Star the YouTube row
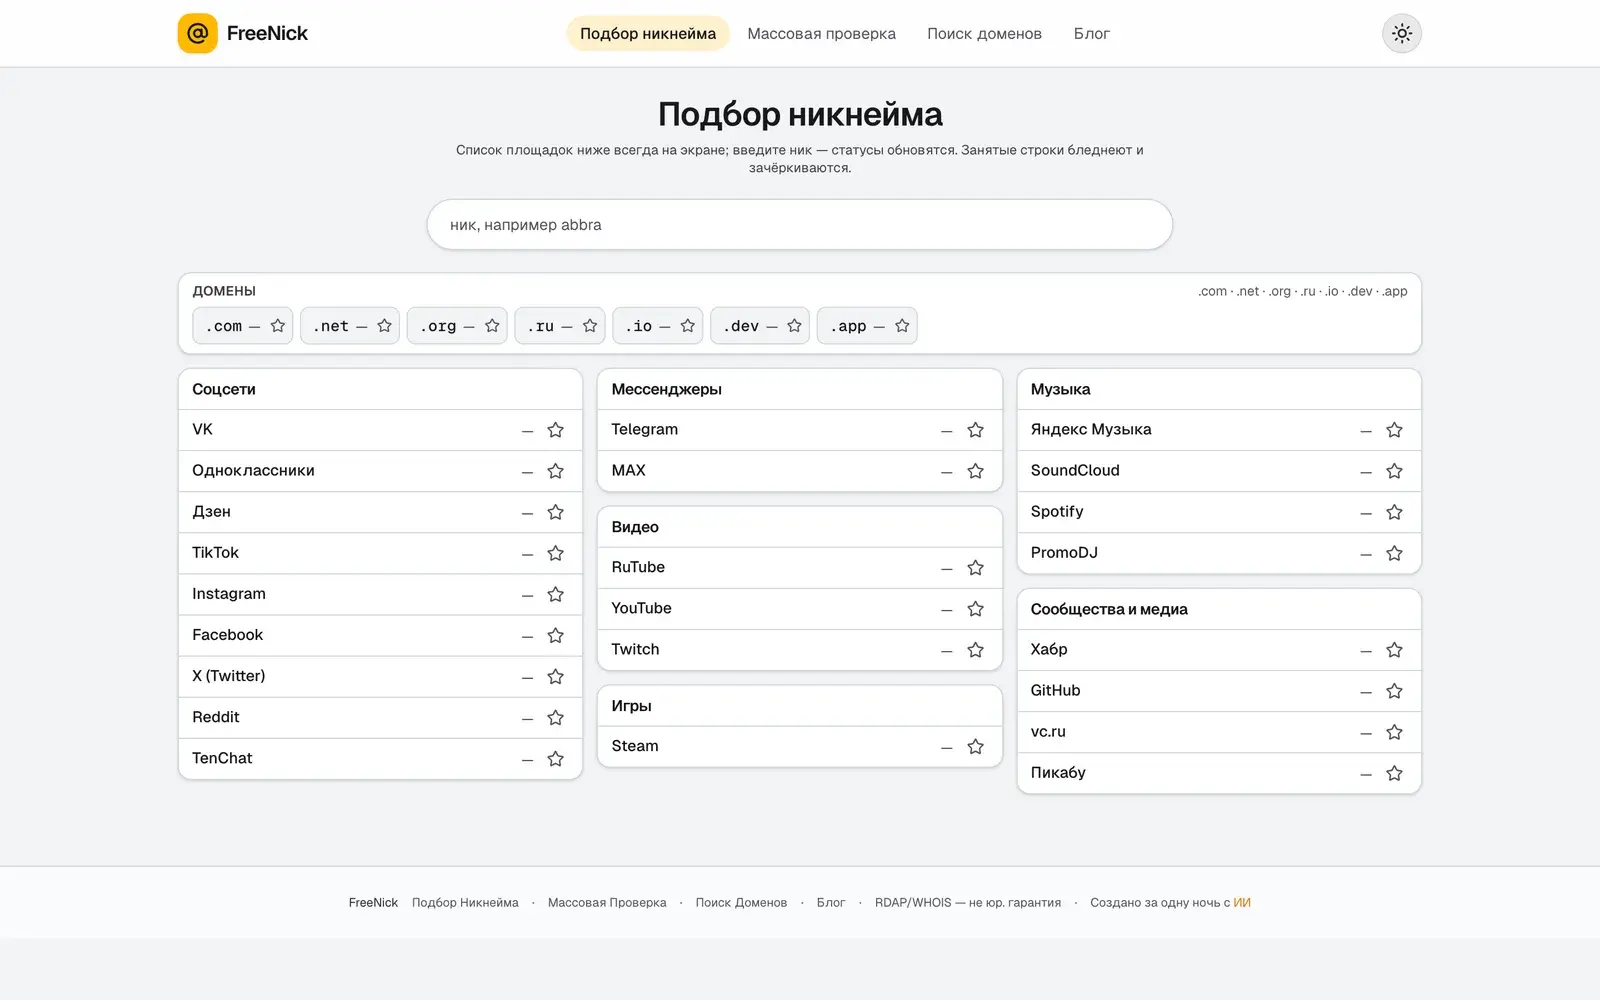This screenshot has width=1600, height=1000. [976, 609]
